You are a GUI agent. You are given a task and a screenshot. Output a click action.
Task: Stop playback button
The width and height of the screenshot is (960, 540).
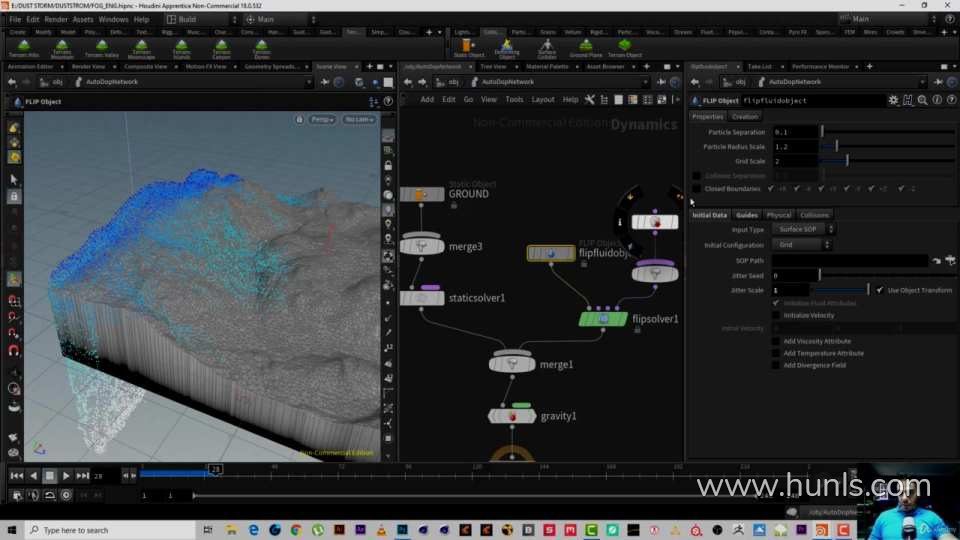pyautogui.click(x=50, y=476)
